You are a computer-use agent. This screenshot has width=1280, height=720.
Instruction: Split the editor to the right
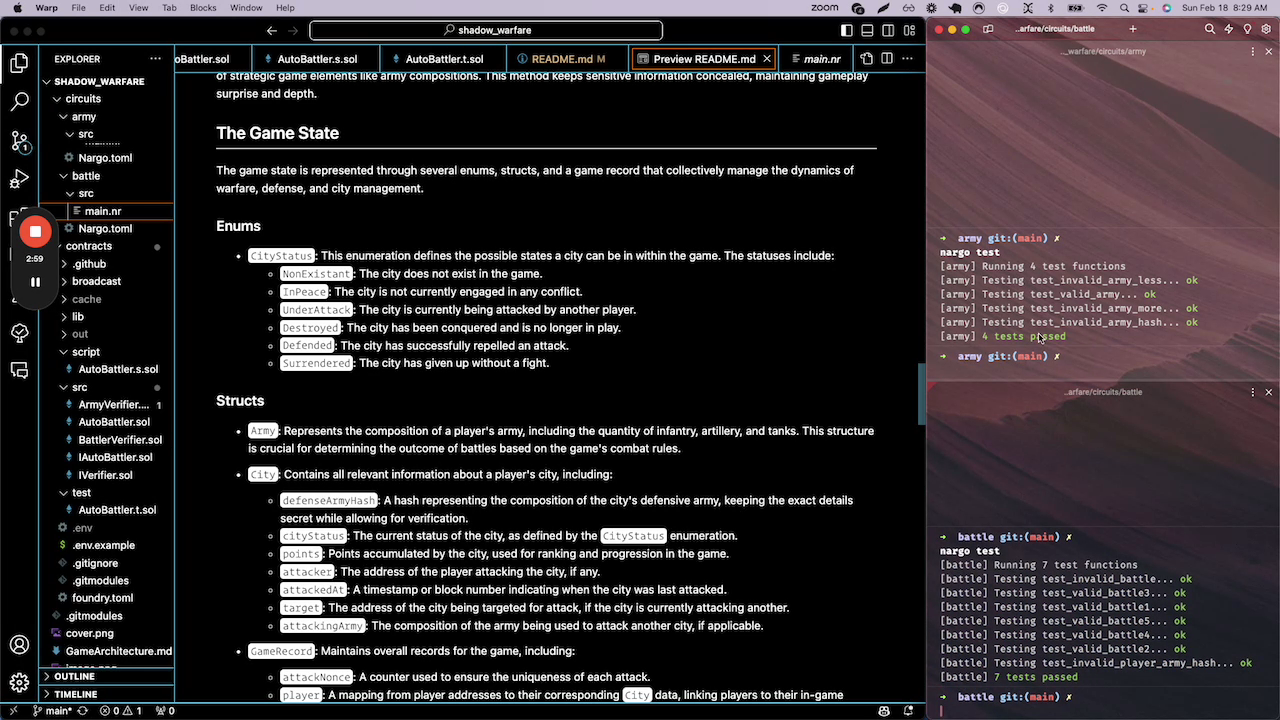888,59
